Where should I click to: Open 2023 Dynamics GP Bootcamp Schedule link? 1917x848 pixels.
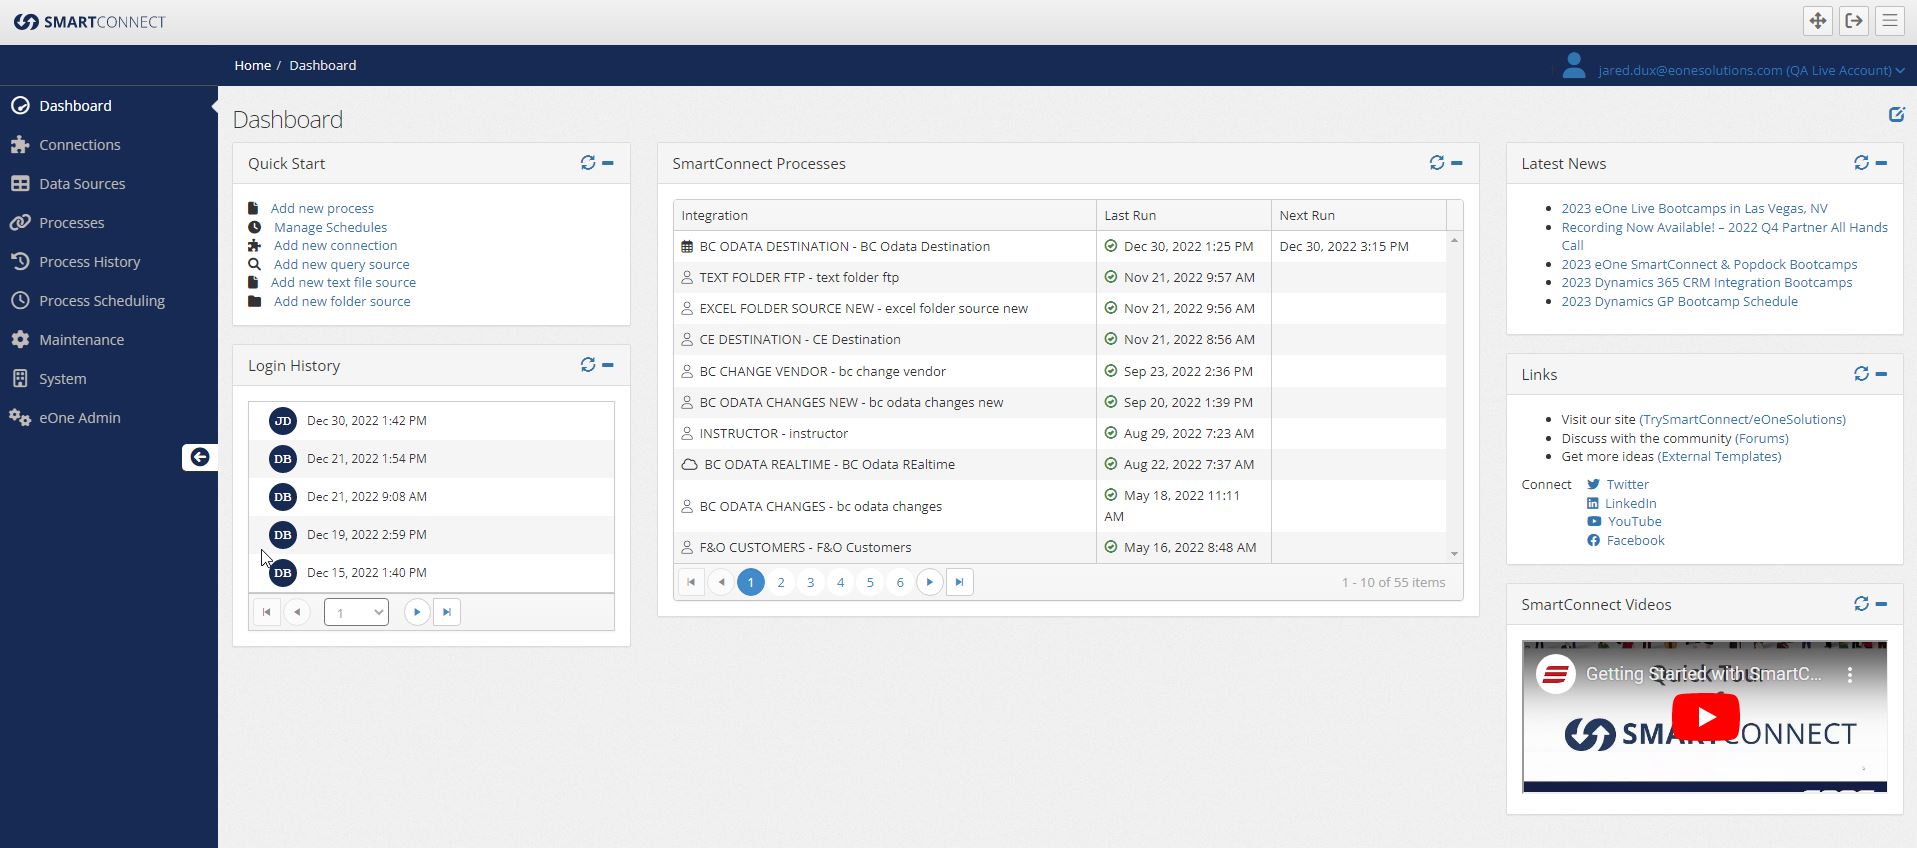pyautogui.click(x=1679, y=302)
